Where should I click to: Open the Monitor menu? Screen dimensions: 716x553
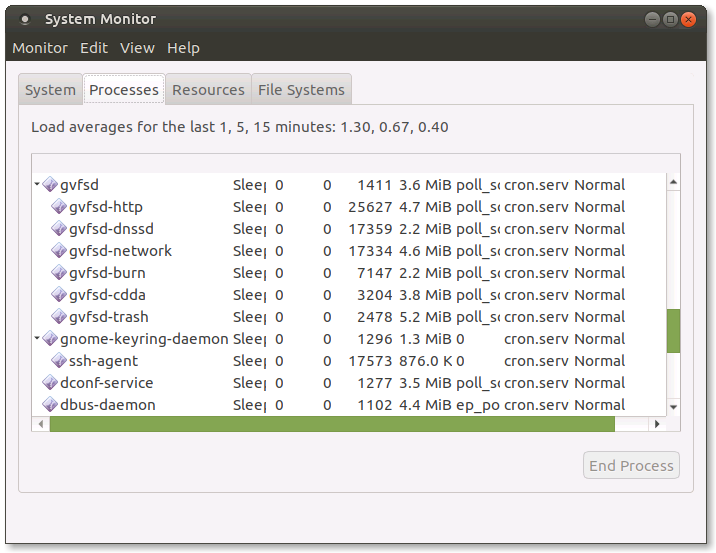tap(40, 48)
